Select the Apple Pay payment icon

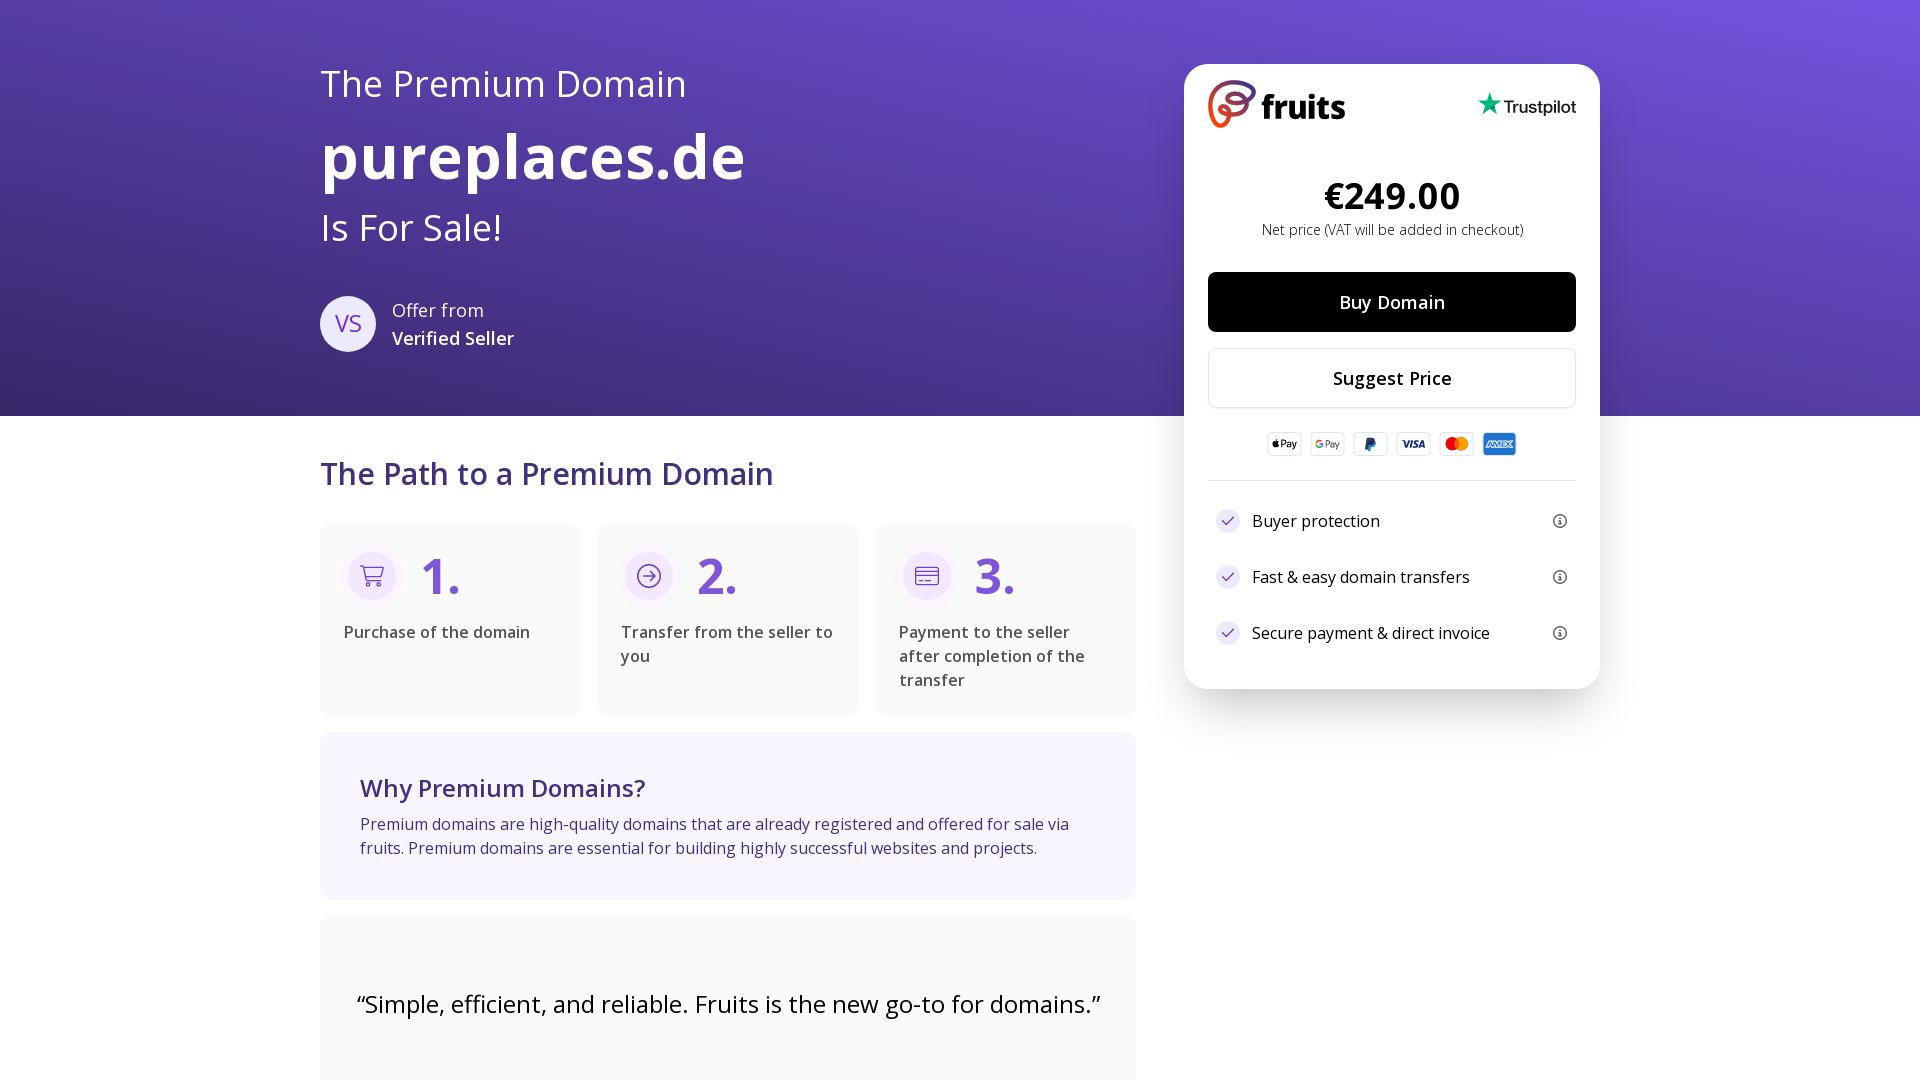(1284, 444)
